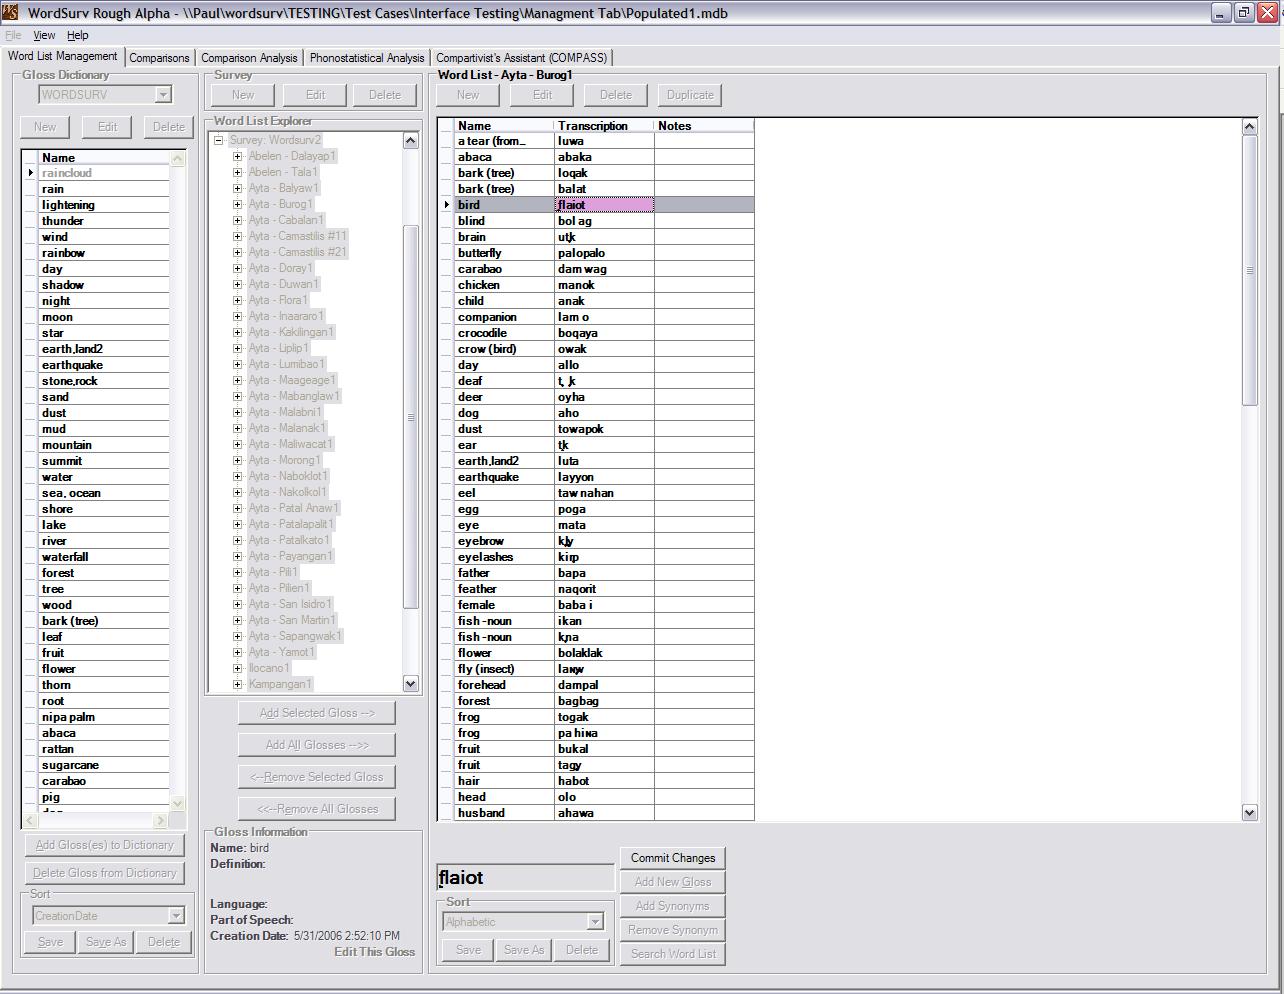This screenshot has width=1284, height=994.
Task: Click Add Selected Gloss --> button
Action: click(317, 713)
